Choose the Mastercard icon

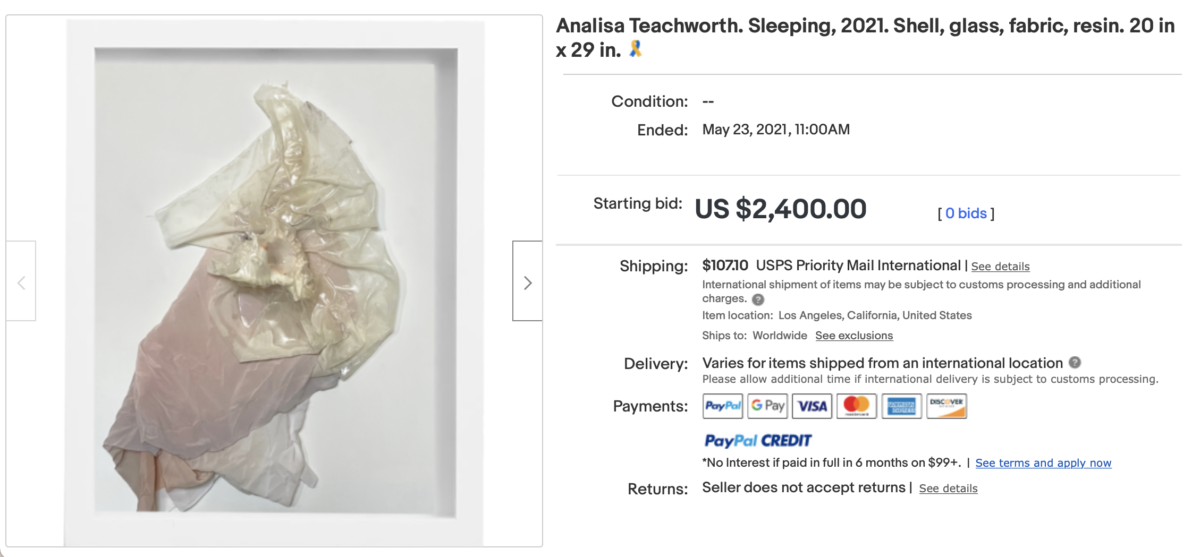pos(857,406)
